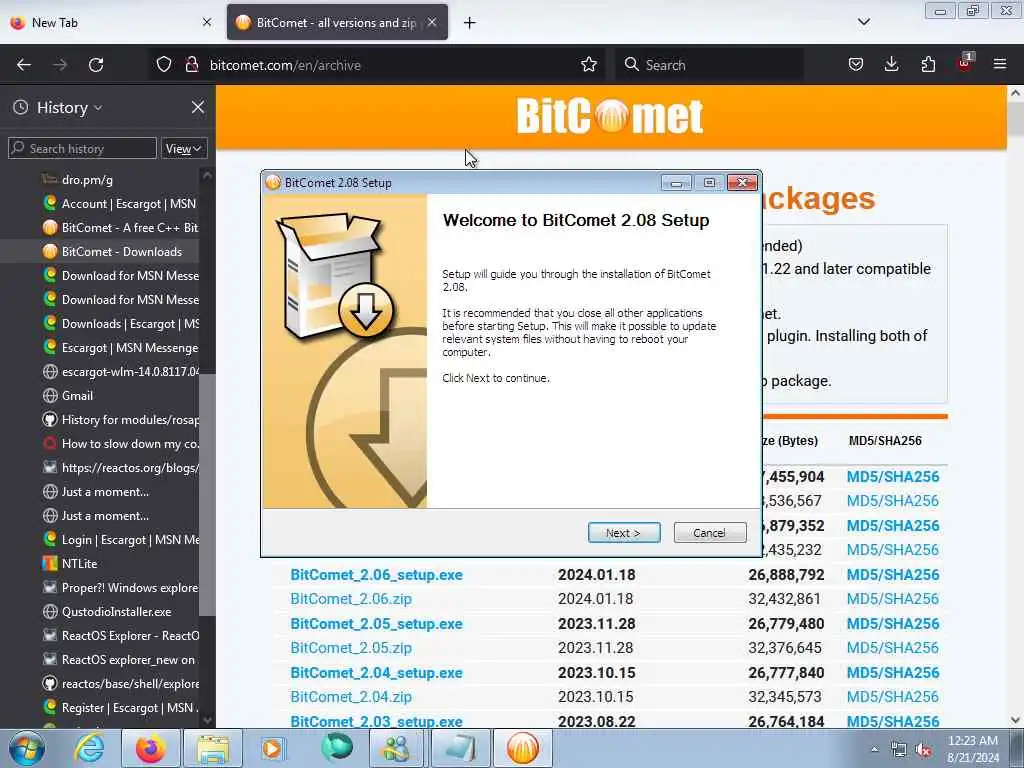Image resolution: width=1024 pixels, height=768 pixels.
Task: Open a new browser tab
Action: 470,23
